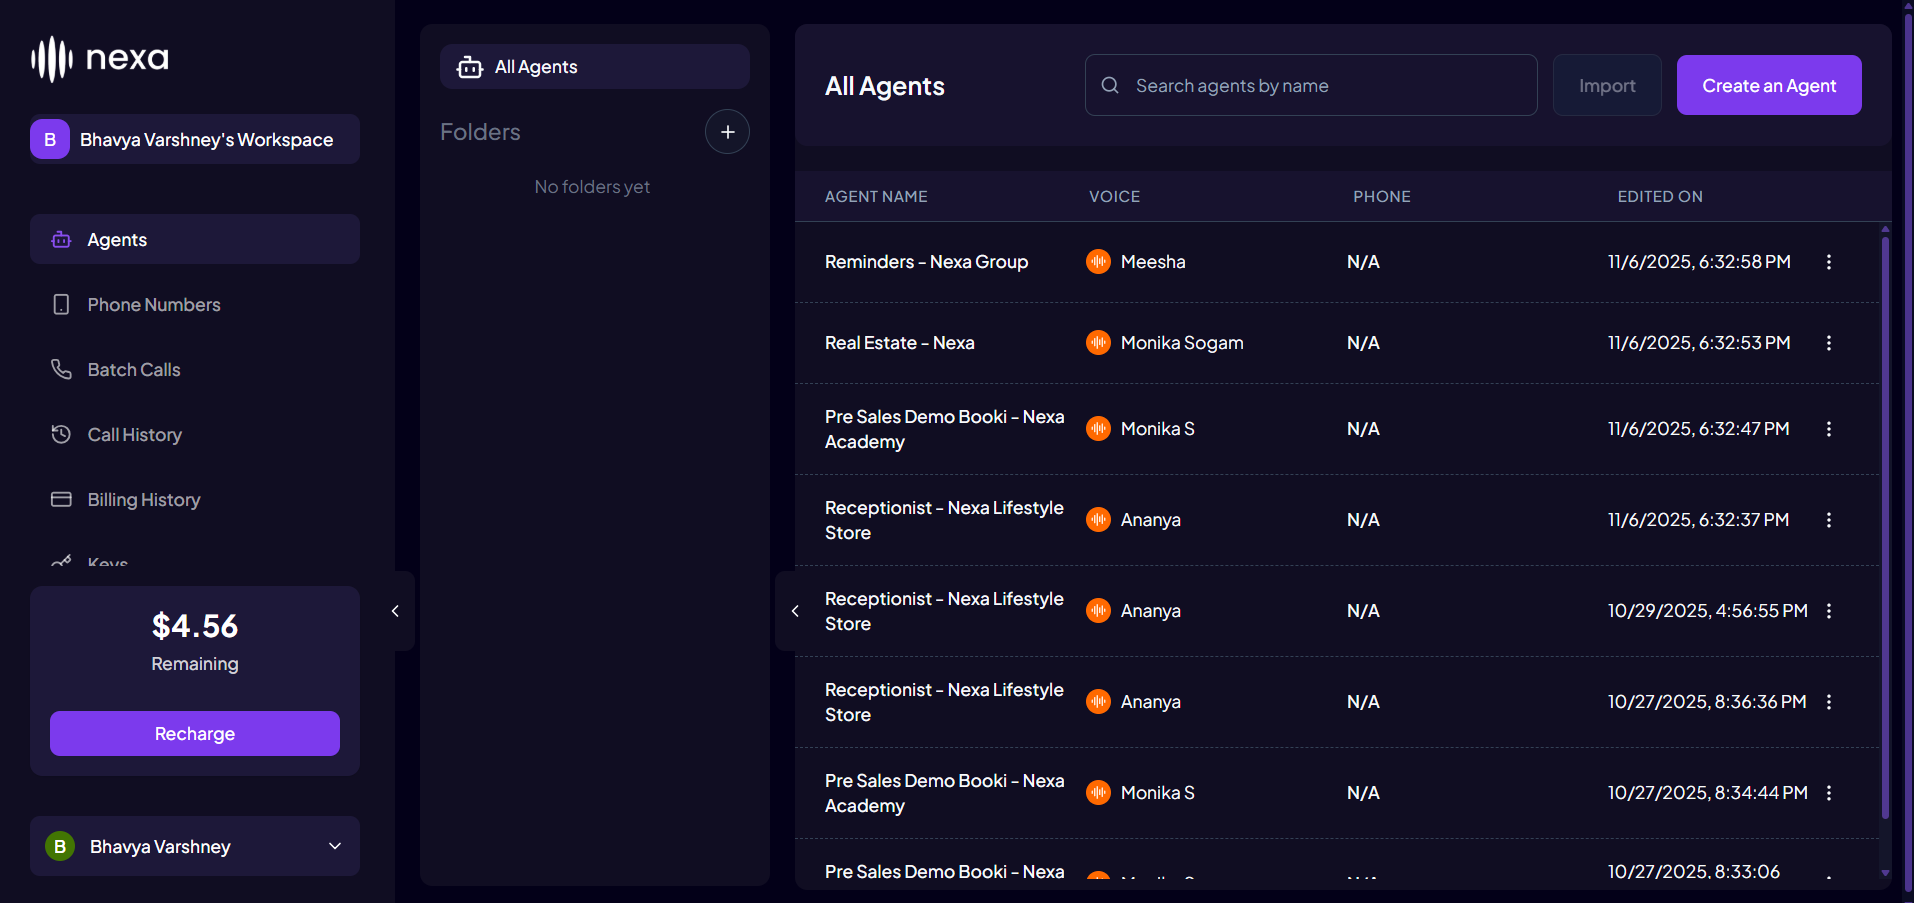Open Bhavya Varshney's Workspace switcher
This screenshot has height=903, width=1914.
(195, 139)
